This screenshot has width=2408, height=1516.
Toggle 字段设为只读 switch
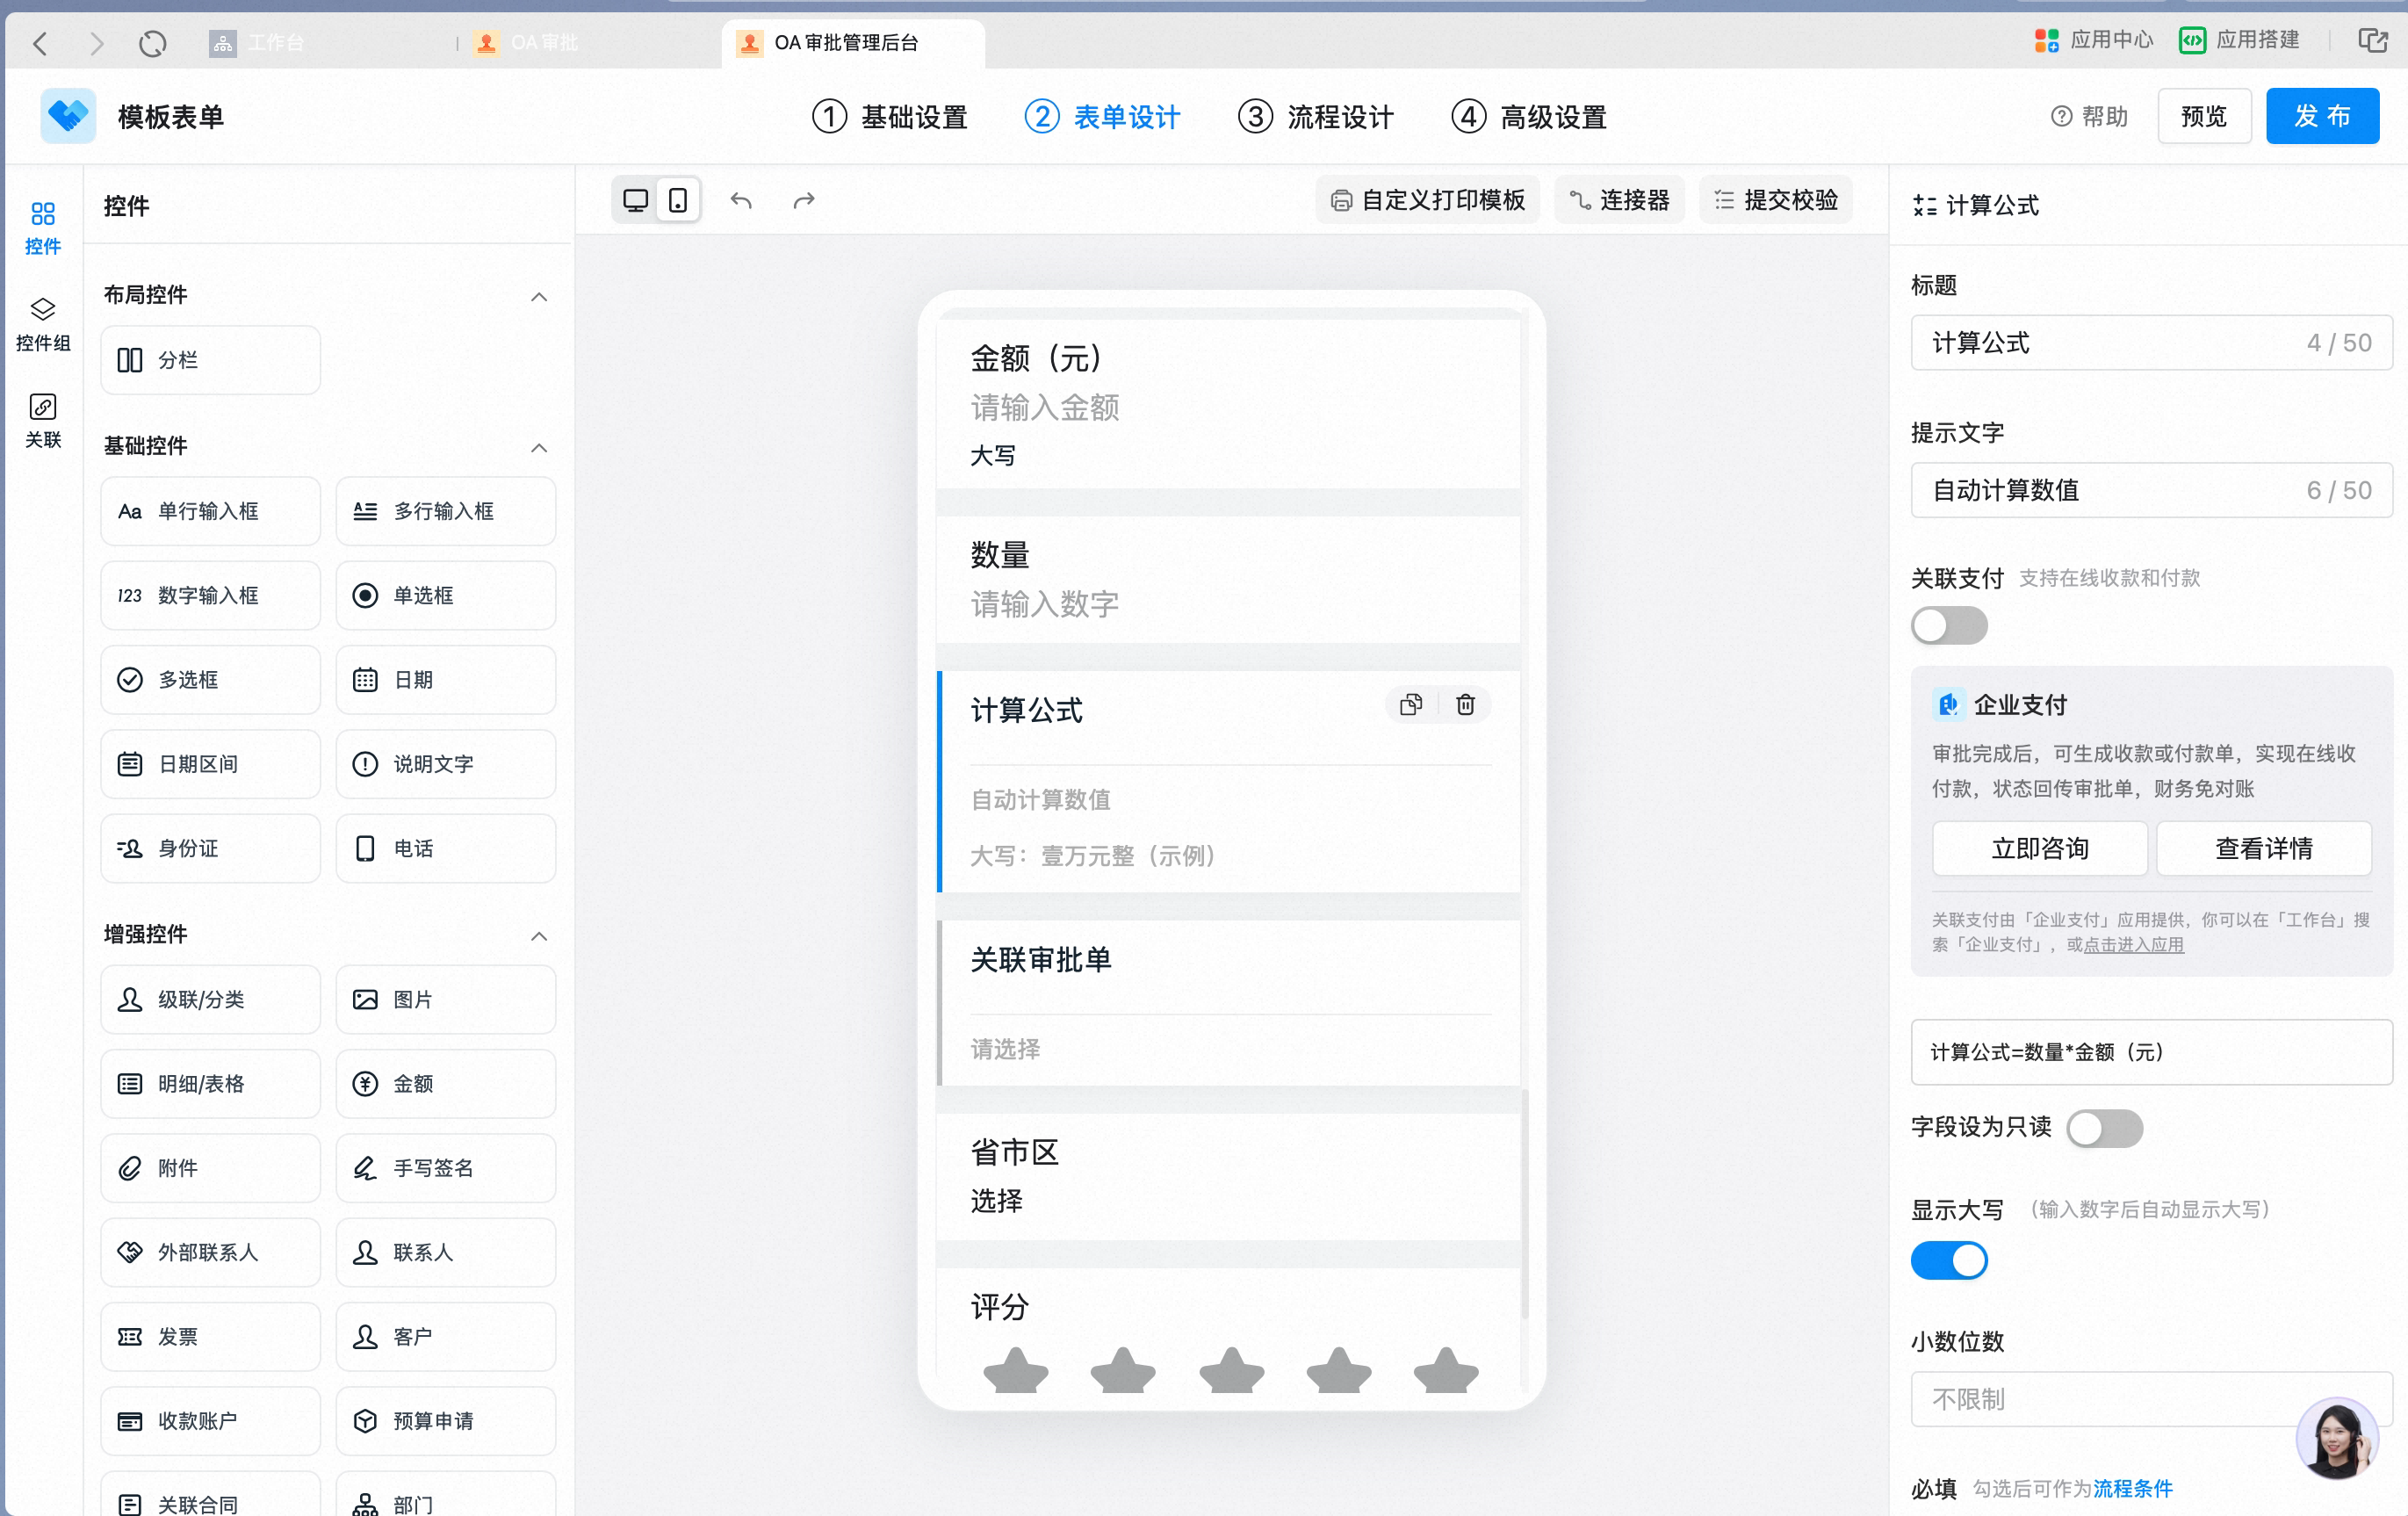pyautogui.click(x=2105, y=1128)
